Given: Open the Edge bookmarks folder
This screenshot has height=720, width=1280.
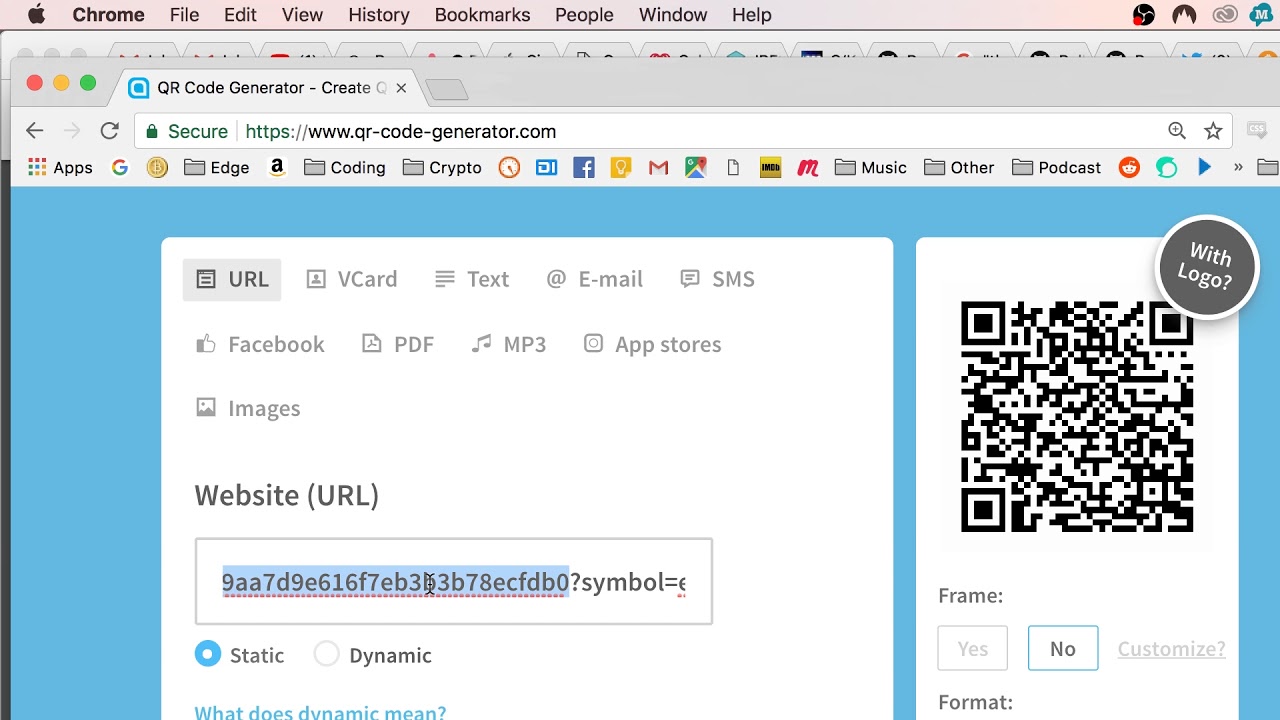Looking at the screenshot, I should click(x=217, y=168).
